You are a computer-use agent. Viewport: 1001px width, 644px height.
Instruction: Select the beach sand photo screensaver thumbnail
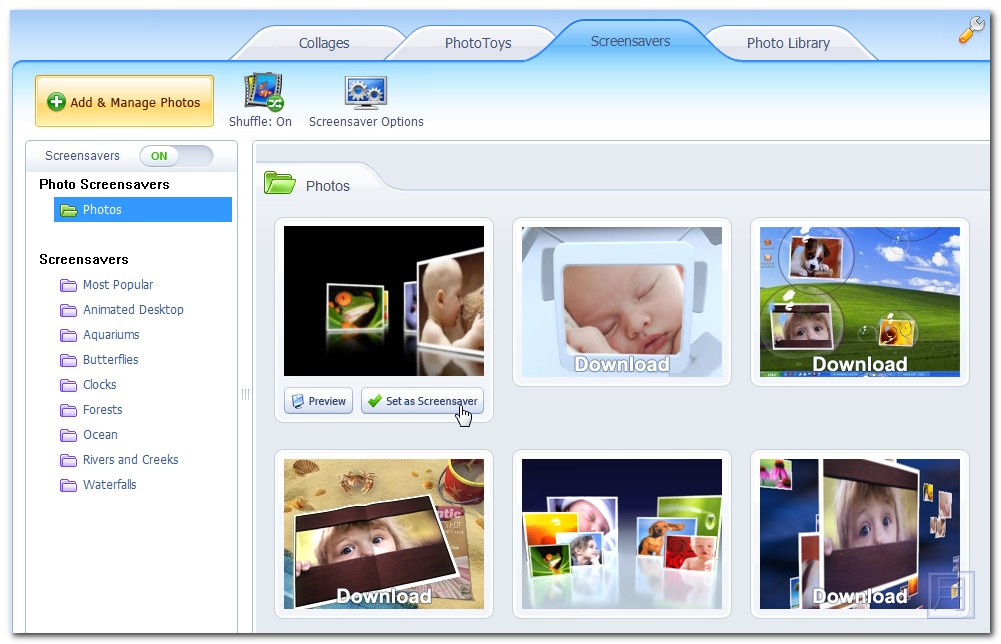click(x=384, y=534)
